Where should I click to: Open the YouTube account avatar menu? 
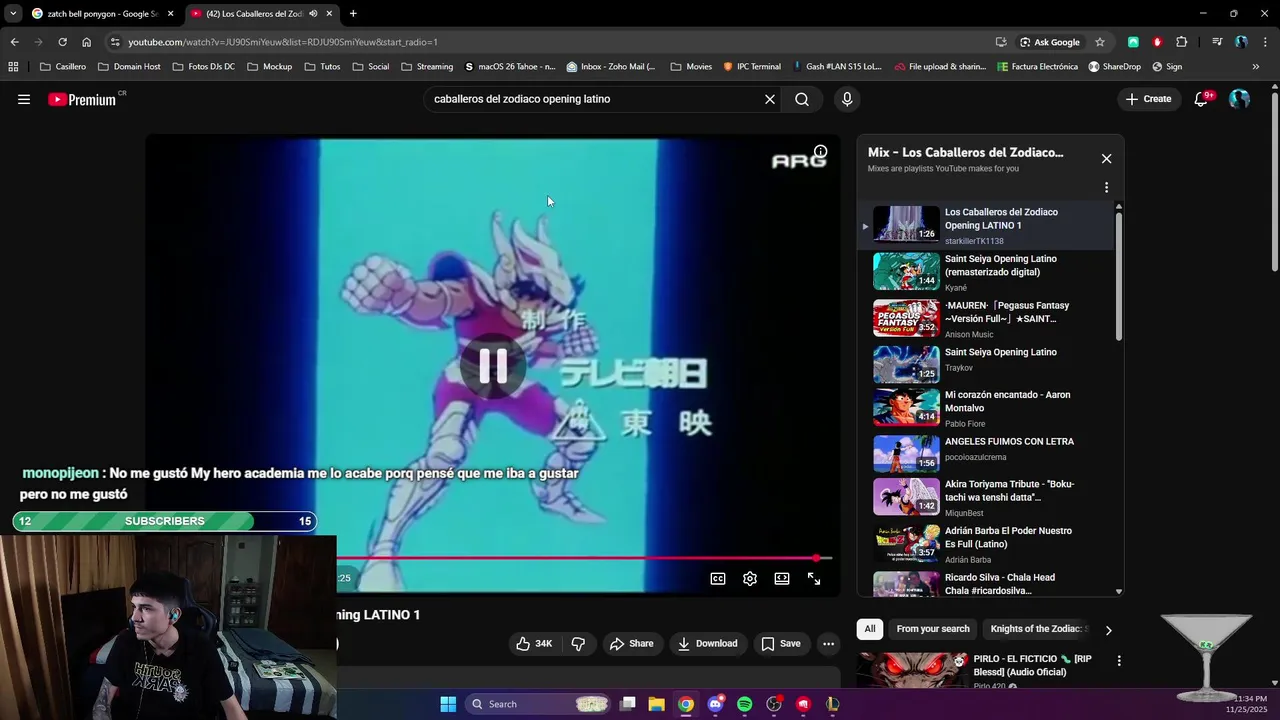[1240, 99]
